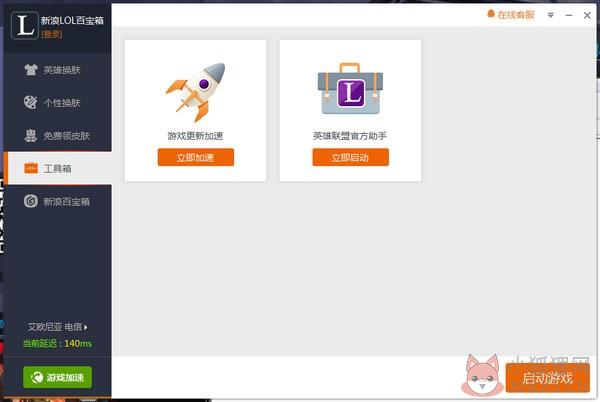The image size is (600, 402).
Task: Click the 游戏更新加速 label
Action: pyautogui.click(x=196, y=136)
